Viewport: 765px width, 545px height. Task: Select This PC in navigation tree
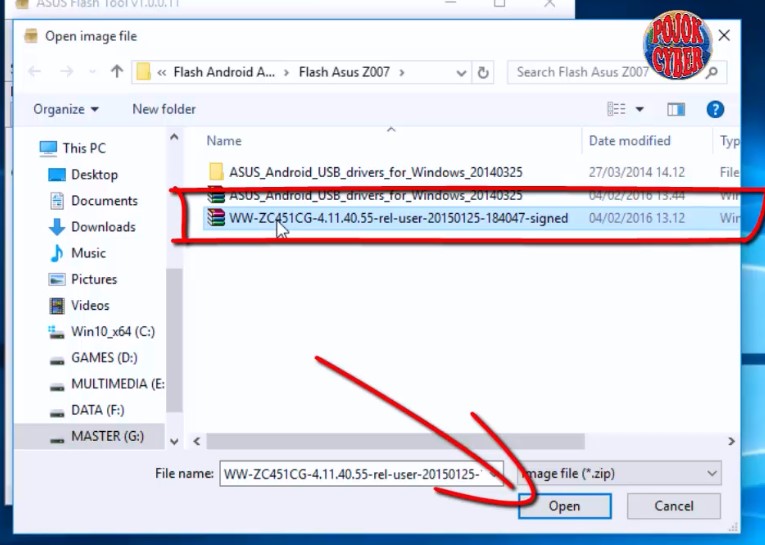84,148
